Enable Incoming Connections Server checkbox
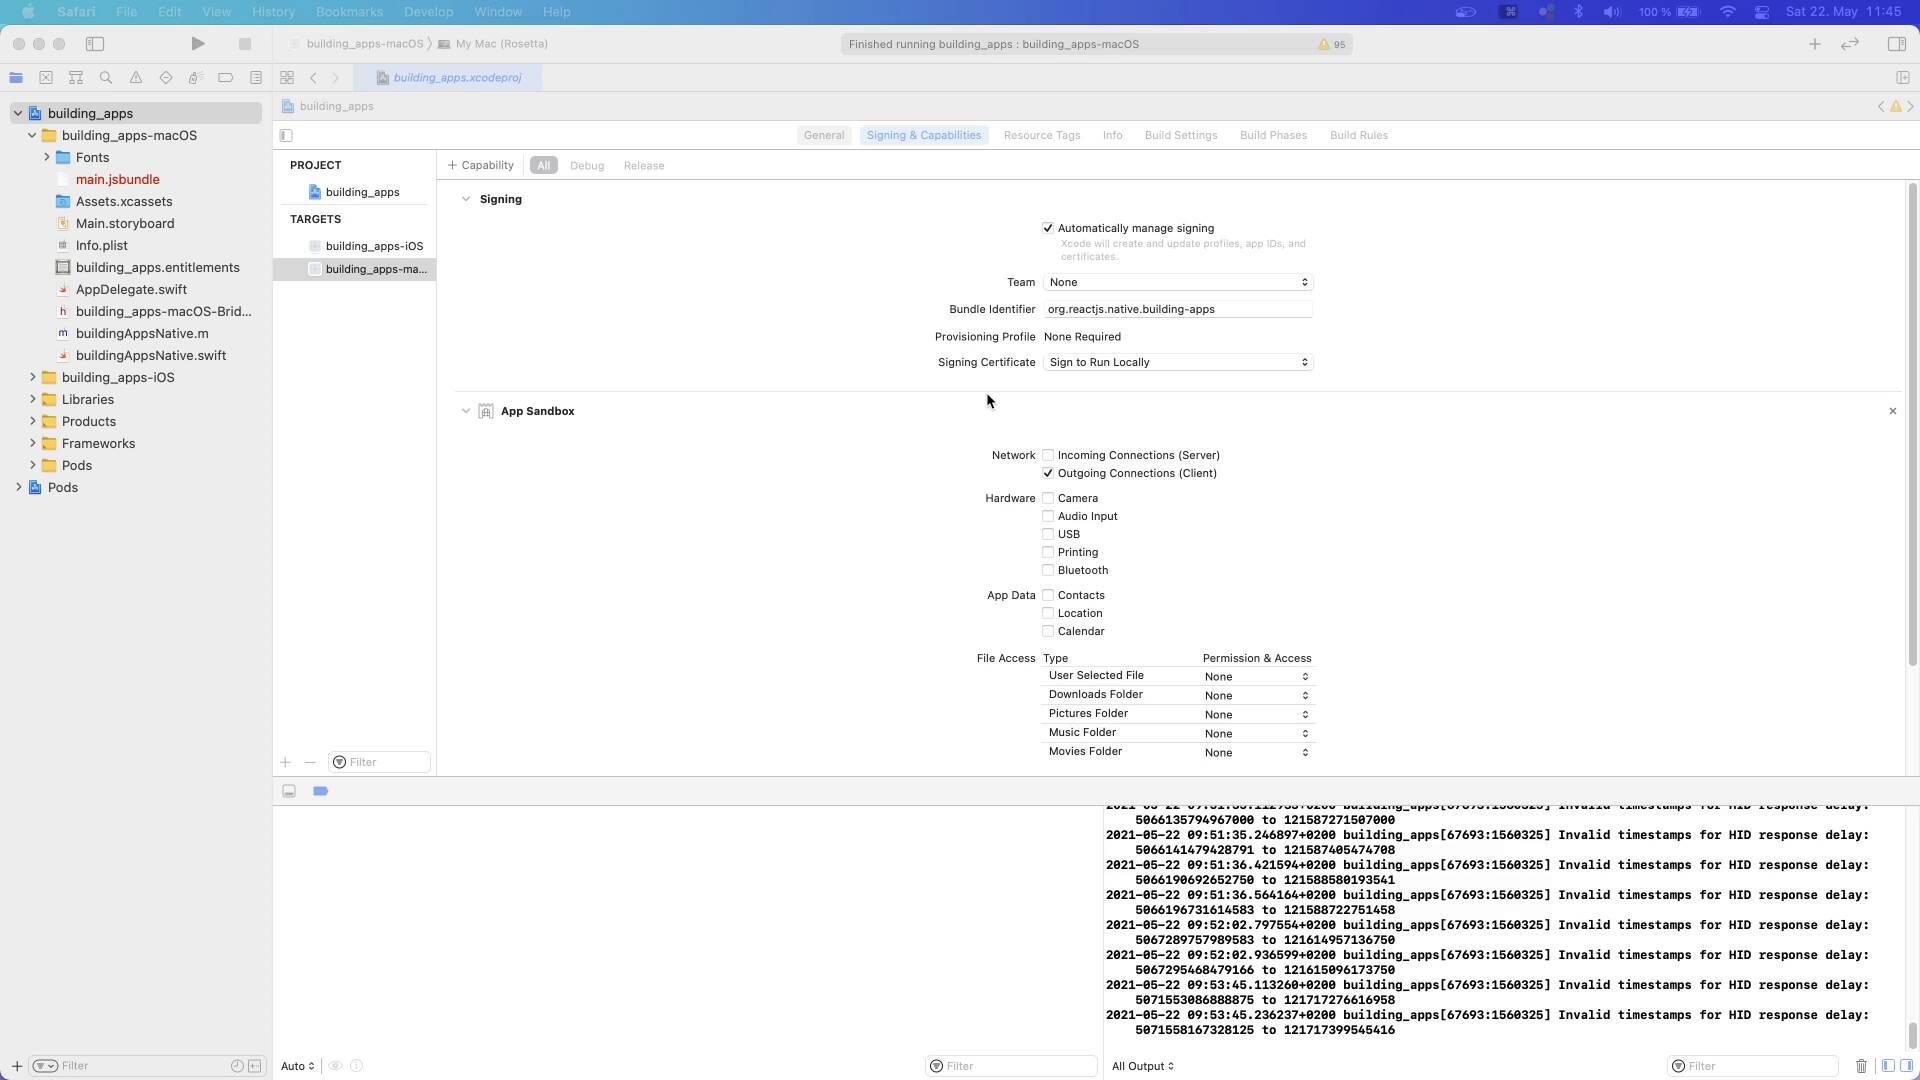Viewport: 1920px width, 1080px height. click(x=1048, y=454)
